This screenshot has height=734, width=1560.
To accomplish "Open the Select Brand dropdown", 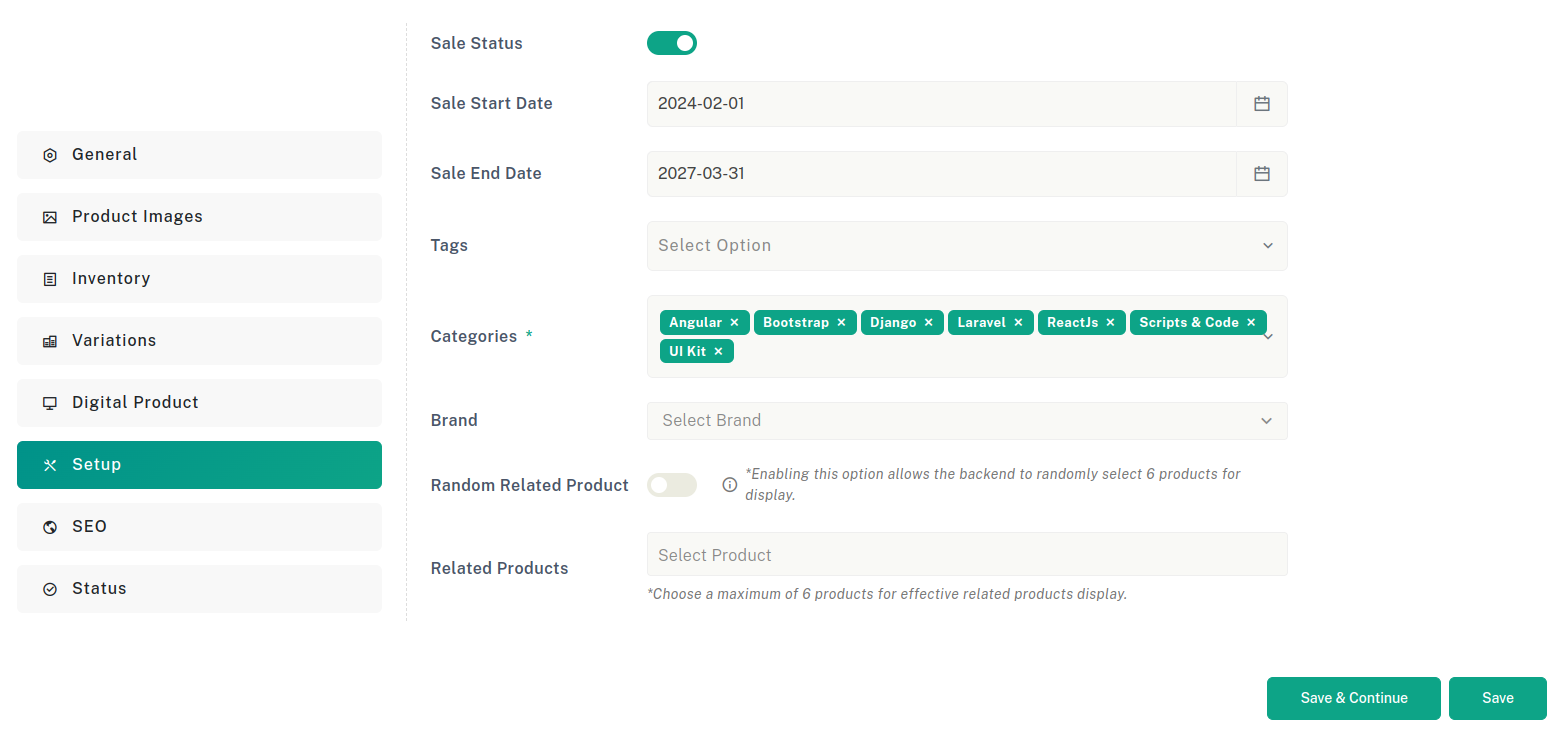I will [967, 421].
